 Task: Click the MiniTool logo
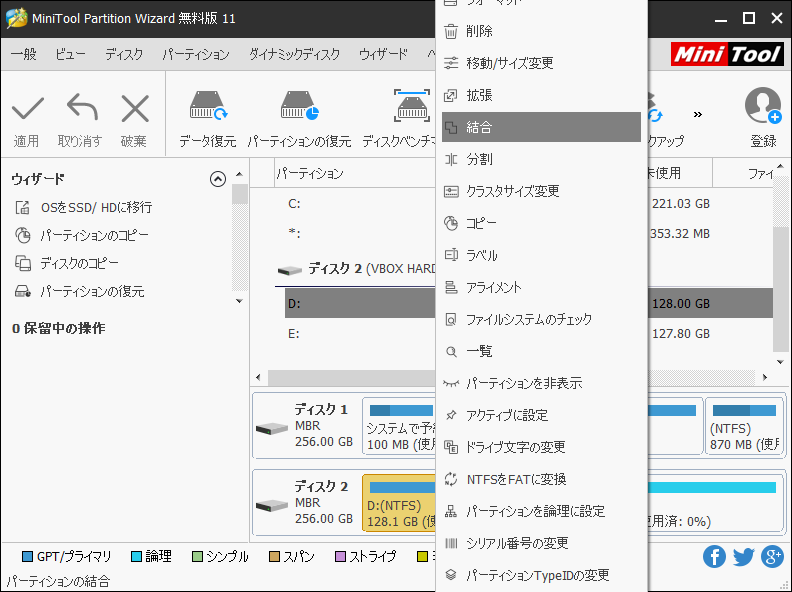[x=727, y=54]
